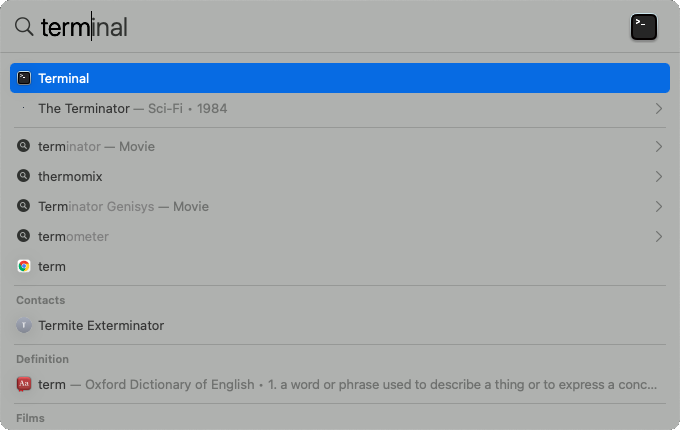Click search icon beside terminator suggestion
The height and width of the screenshot is (430, 680).
coord(23,146)
